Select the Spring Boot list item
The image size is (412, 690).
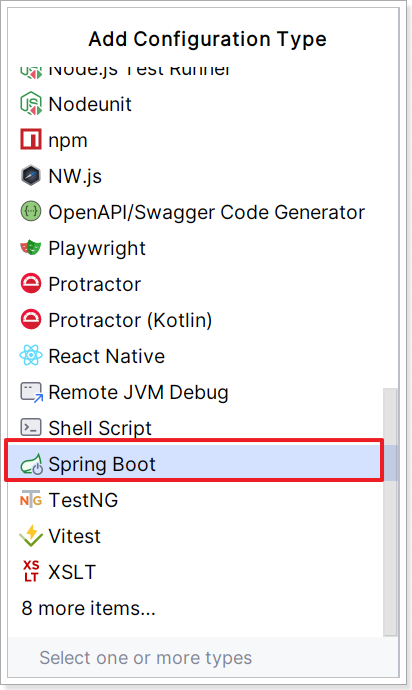coord(194,463)
